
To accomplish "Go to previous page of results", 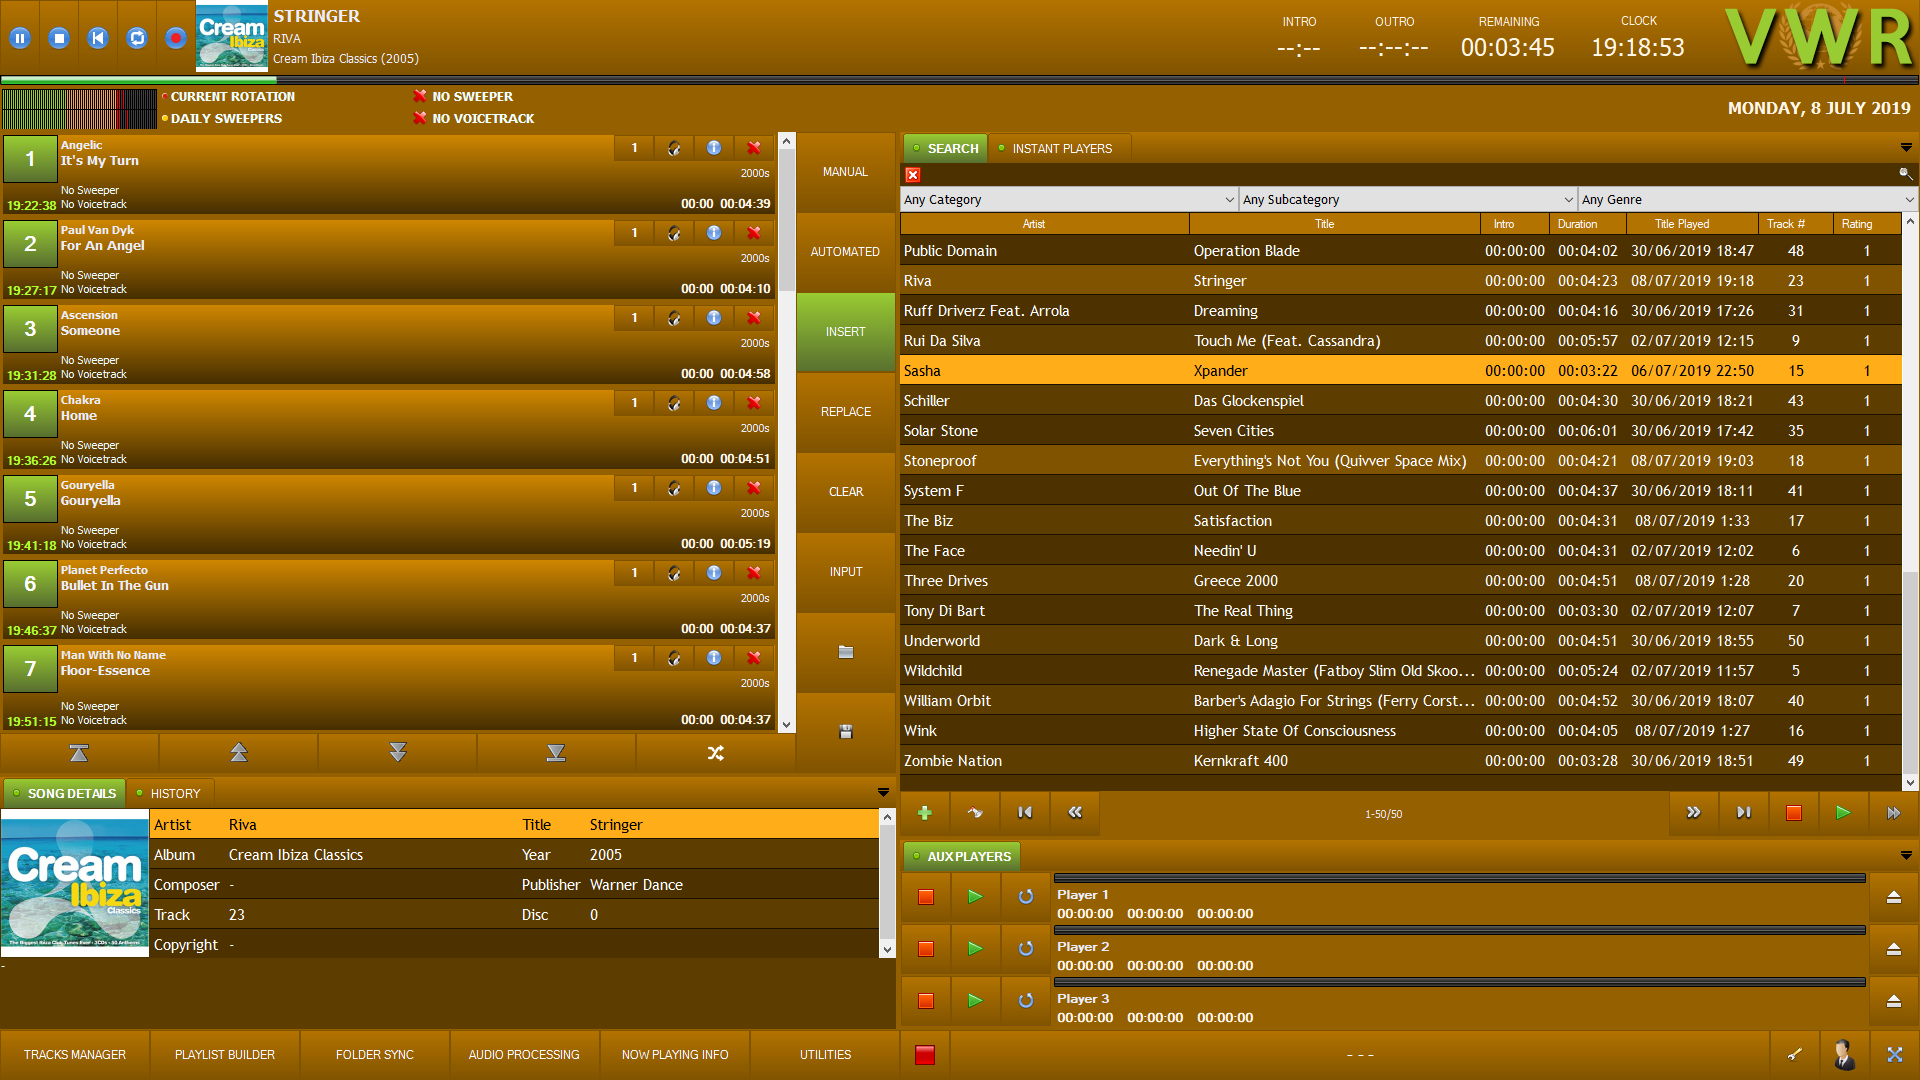I will 1075,813.
